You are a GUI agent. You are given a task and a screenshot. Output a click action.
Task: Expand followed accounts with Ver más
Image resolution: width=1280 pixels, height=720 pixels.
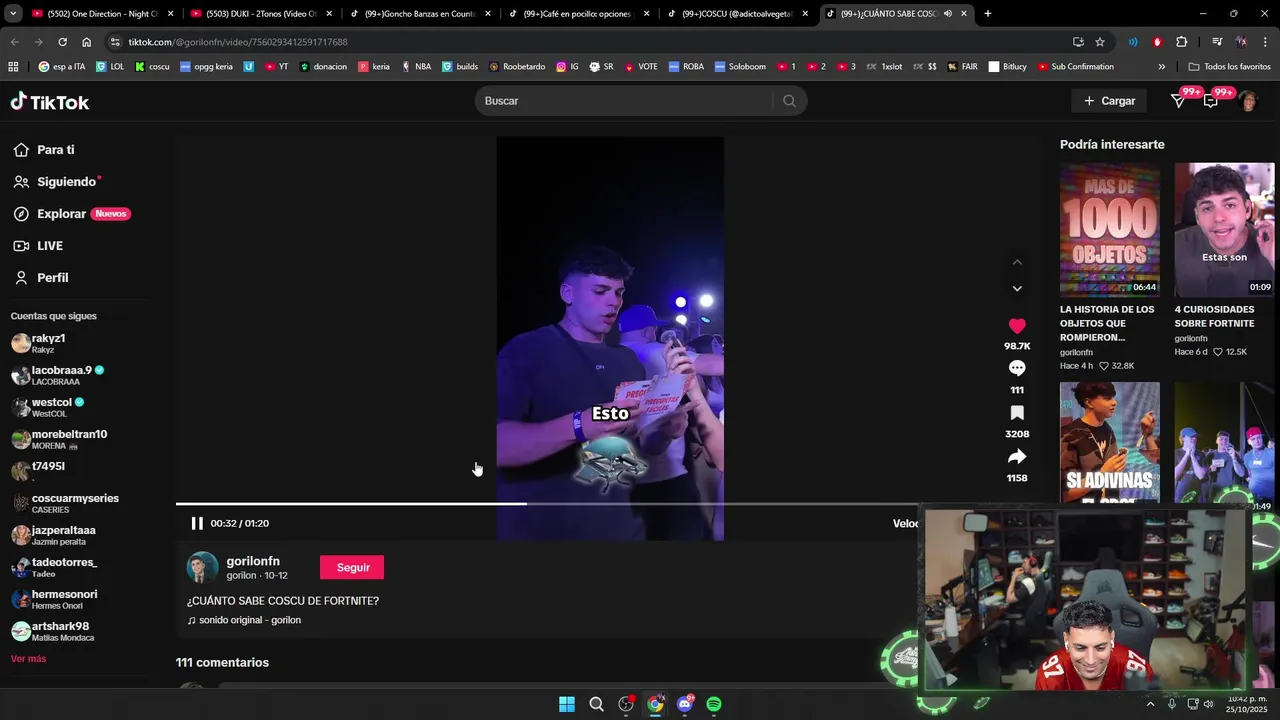coord(28,659)
